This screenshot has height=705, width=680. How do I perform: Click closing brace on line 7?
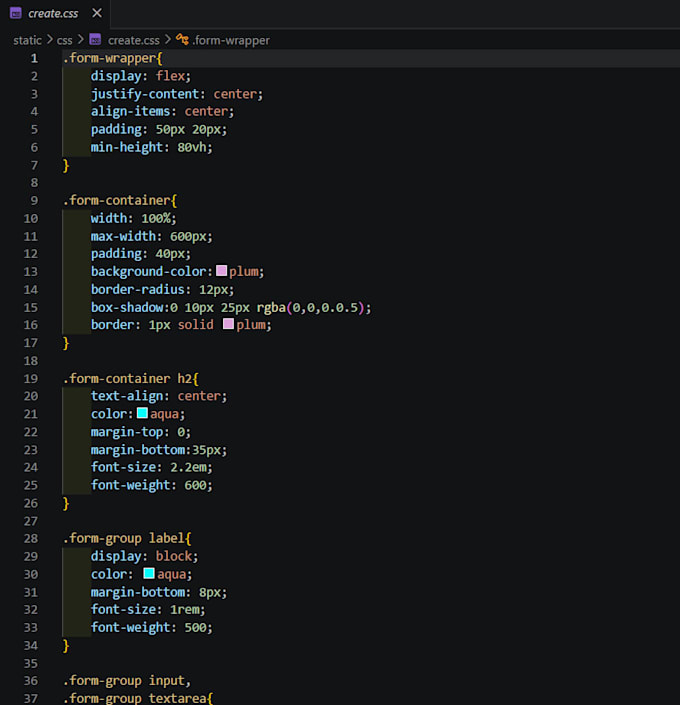[x=66, y=165]
